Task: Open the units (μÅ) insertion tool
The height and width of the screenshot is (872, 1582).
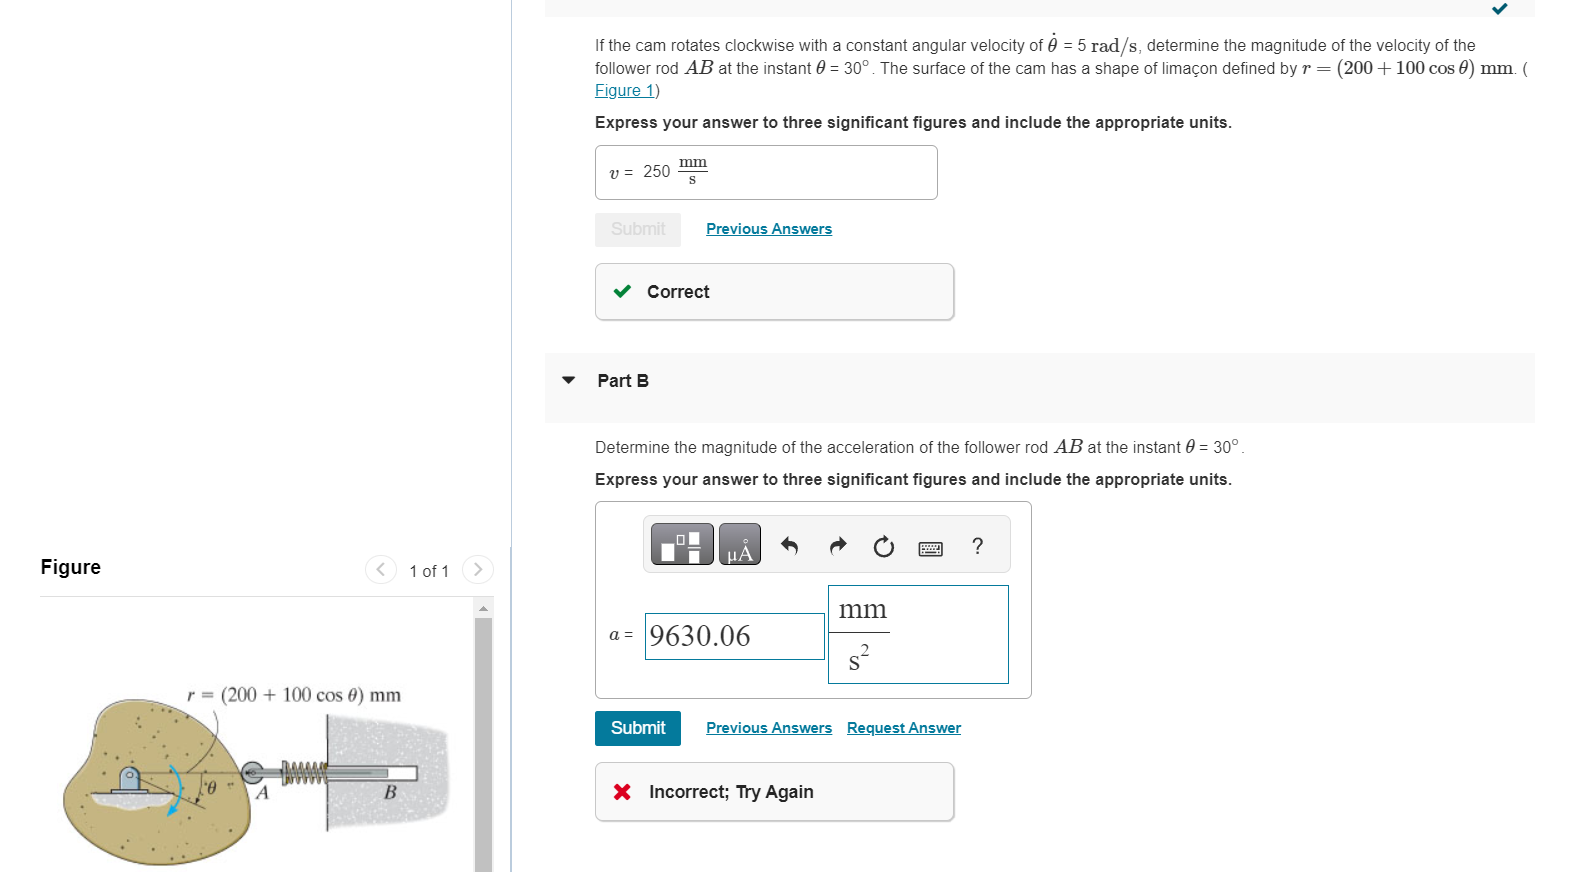Action: point(739,544)
